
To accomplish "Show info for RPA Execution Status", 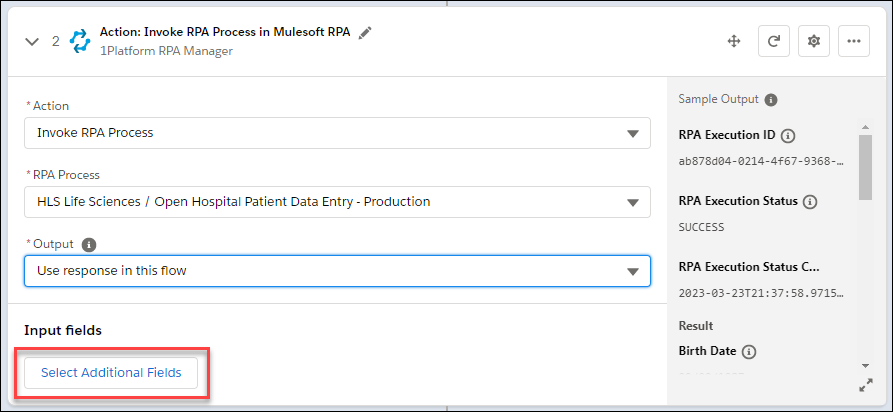I will click(x=810, y=202).
